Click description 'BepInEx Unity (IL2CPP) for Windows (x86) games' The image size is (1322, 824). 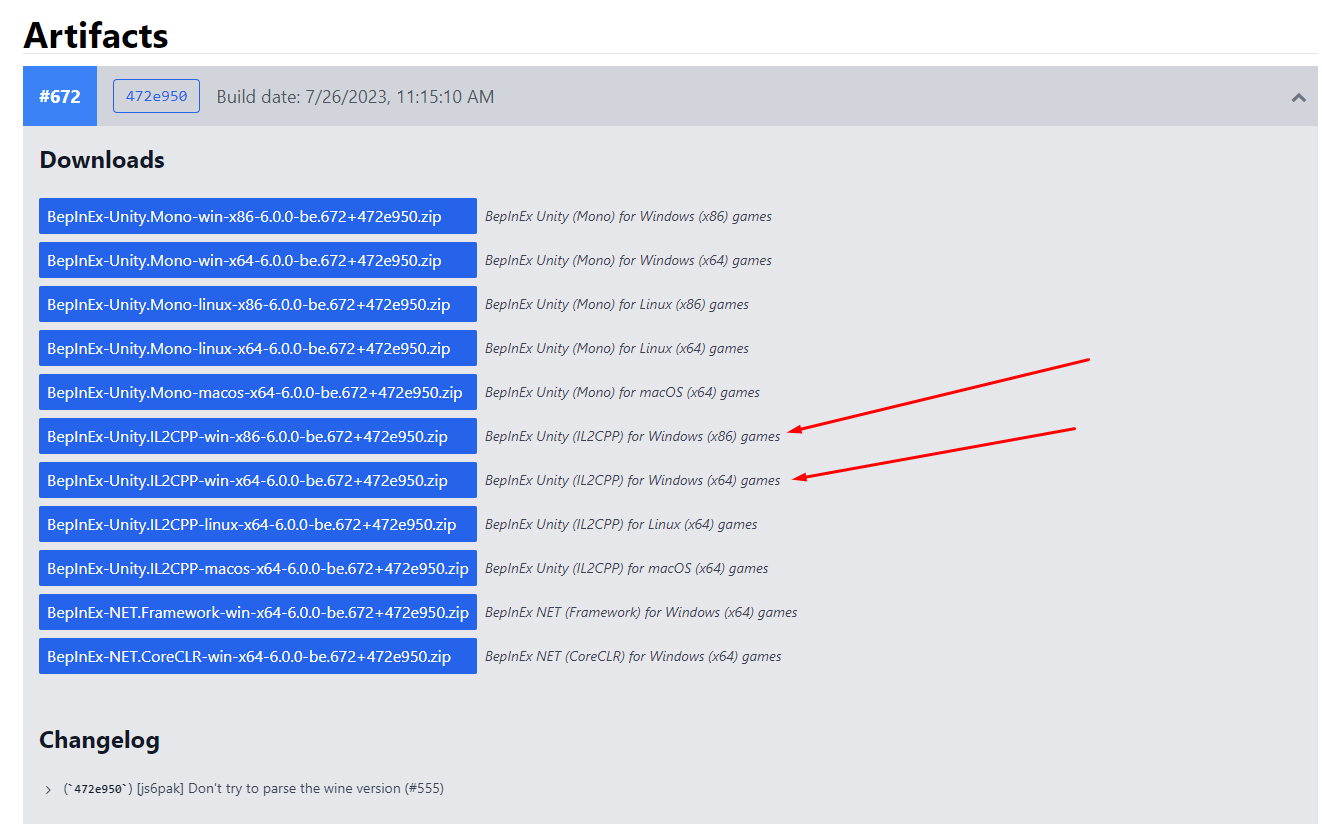[x=632, y=436]
